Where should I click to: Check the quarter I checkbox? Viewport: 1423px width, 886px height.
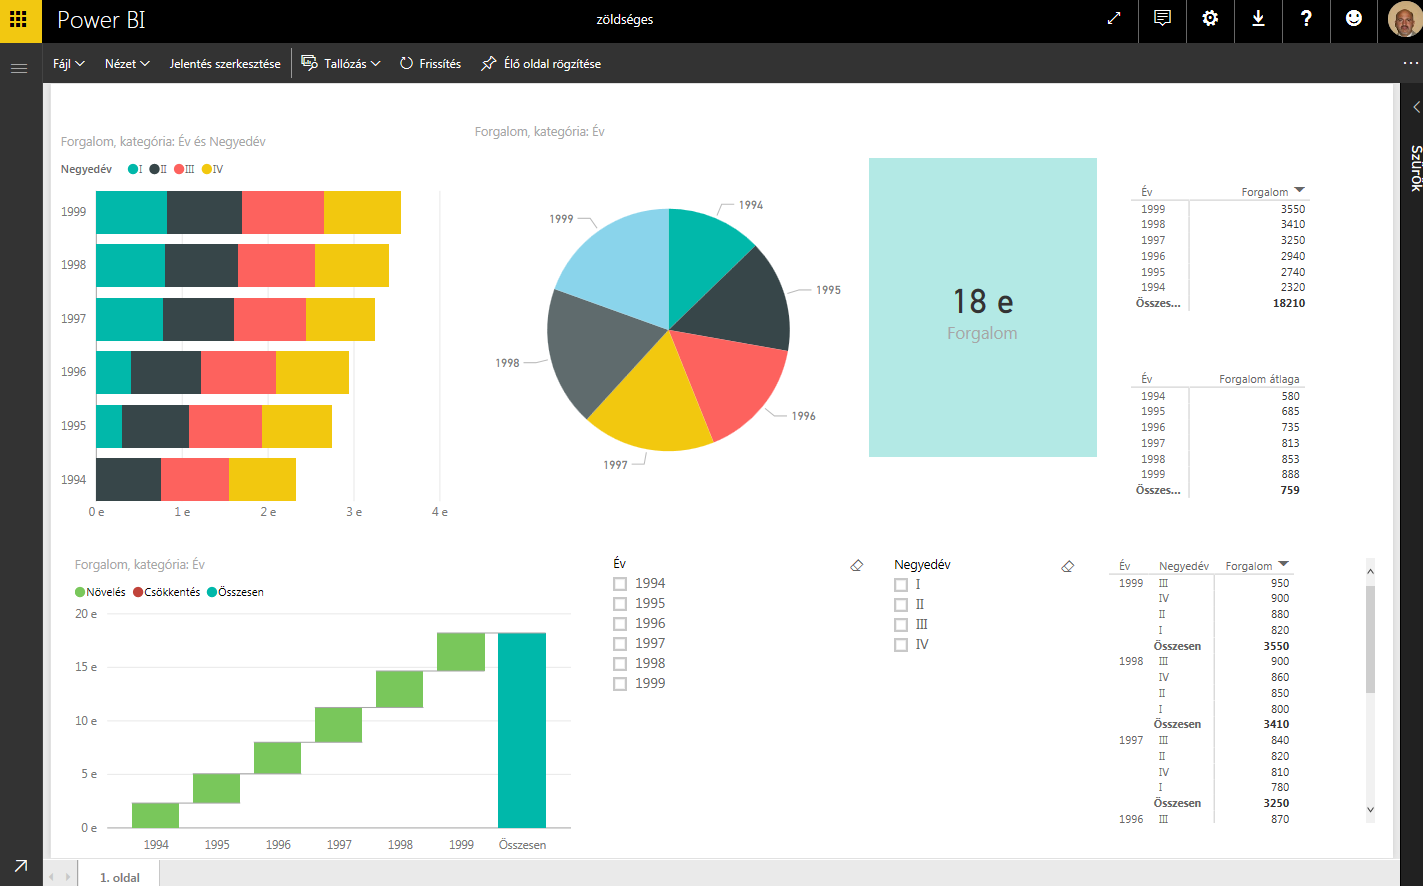(901, 585)
